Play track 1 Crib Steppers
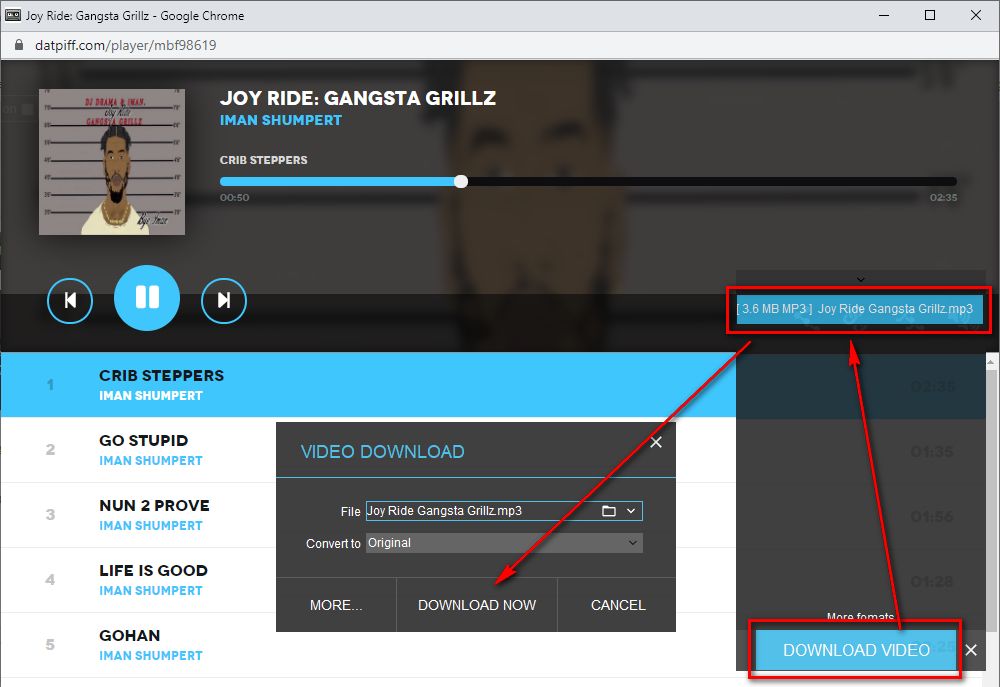The height and width of the screenshot is (687, 1000). pos(368,385)
